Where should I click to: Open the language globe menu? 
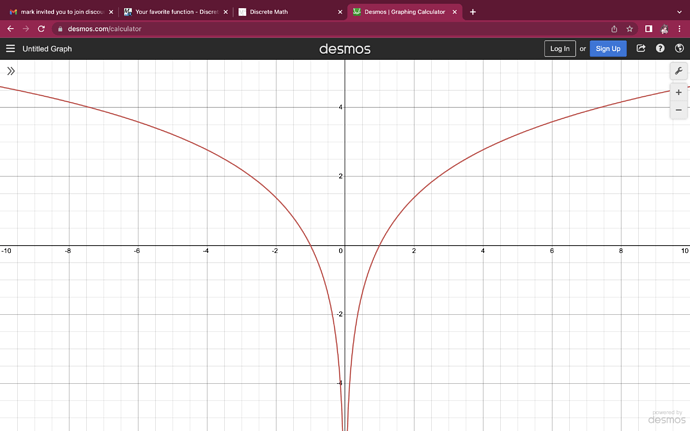click(x=679, y=48)
